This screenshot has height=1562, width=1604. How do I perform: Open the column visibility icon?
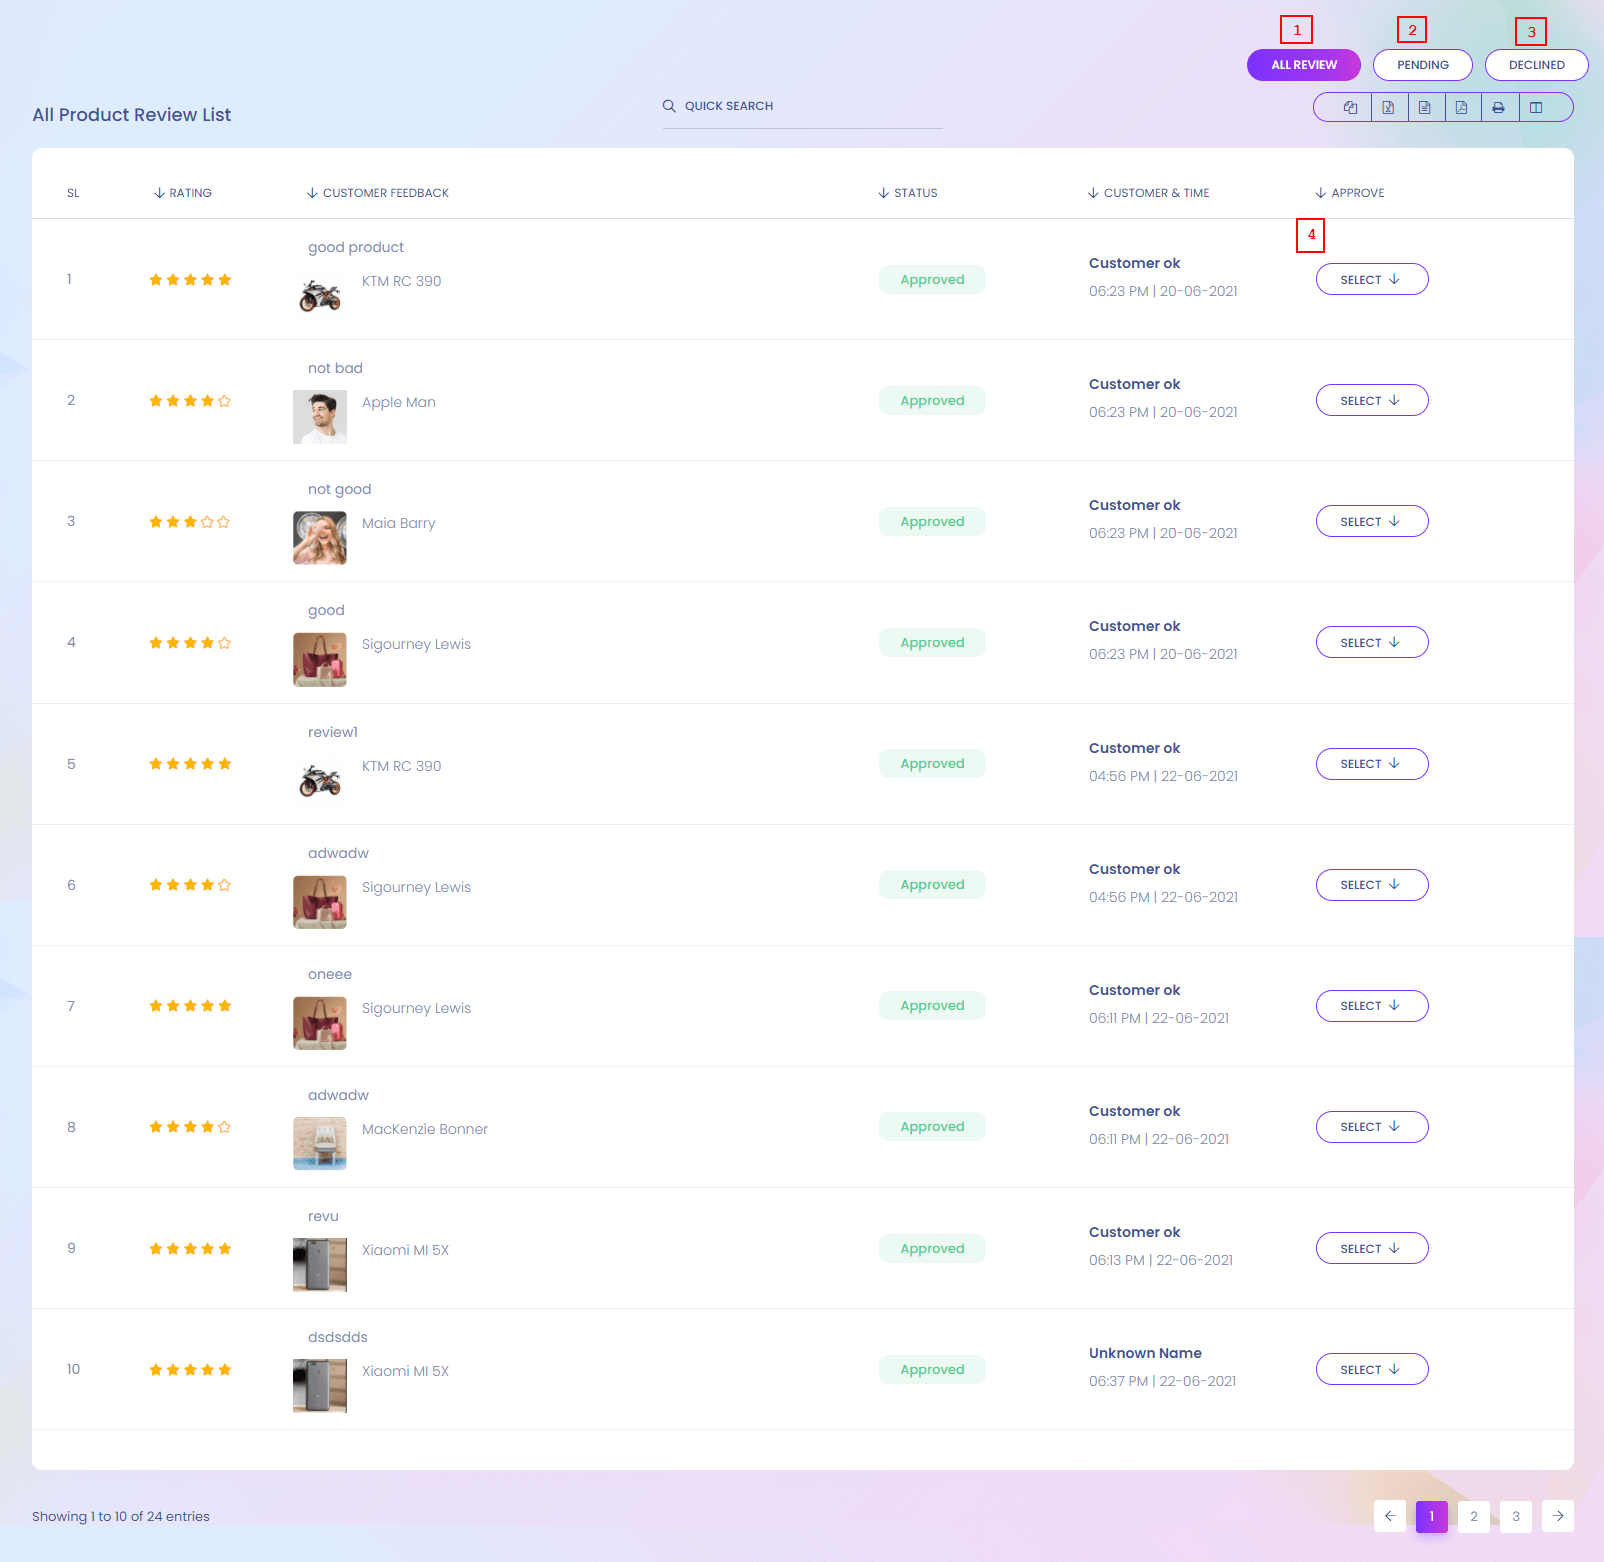click(1536, 108)
